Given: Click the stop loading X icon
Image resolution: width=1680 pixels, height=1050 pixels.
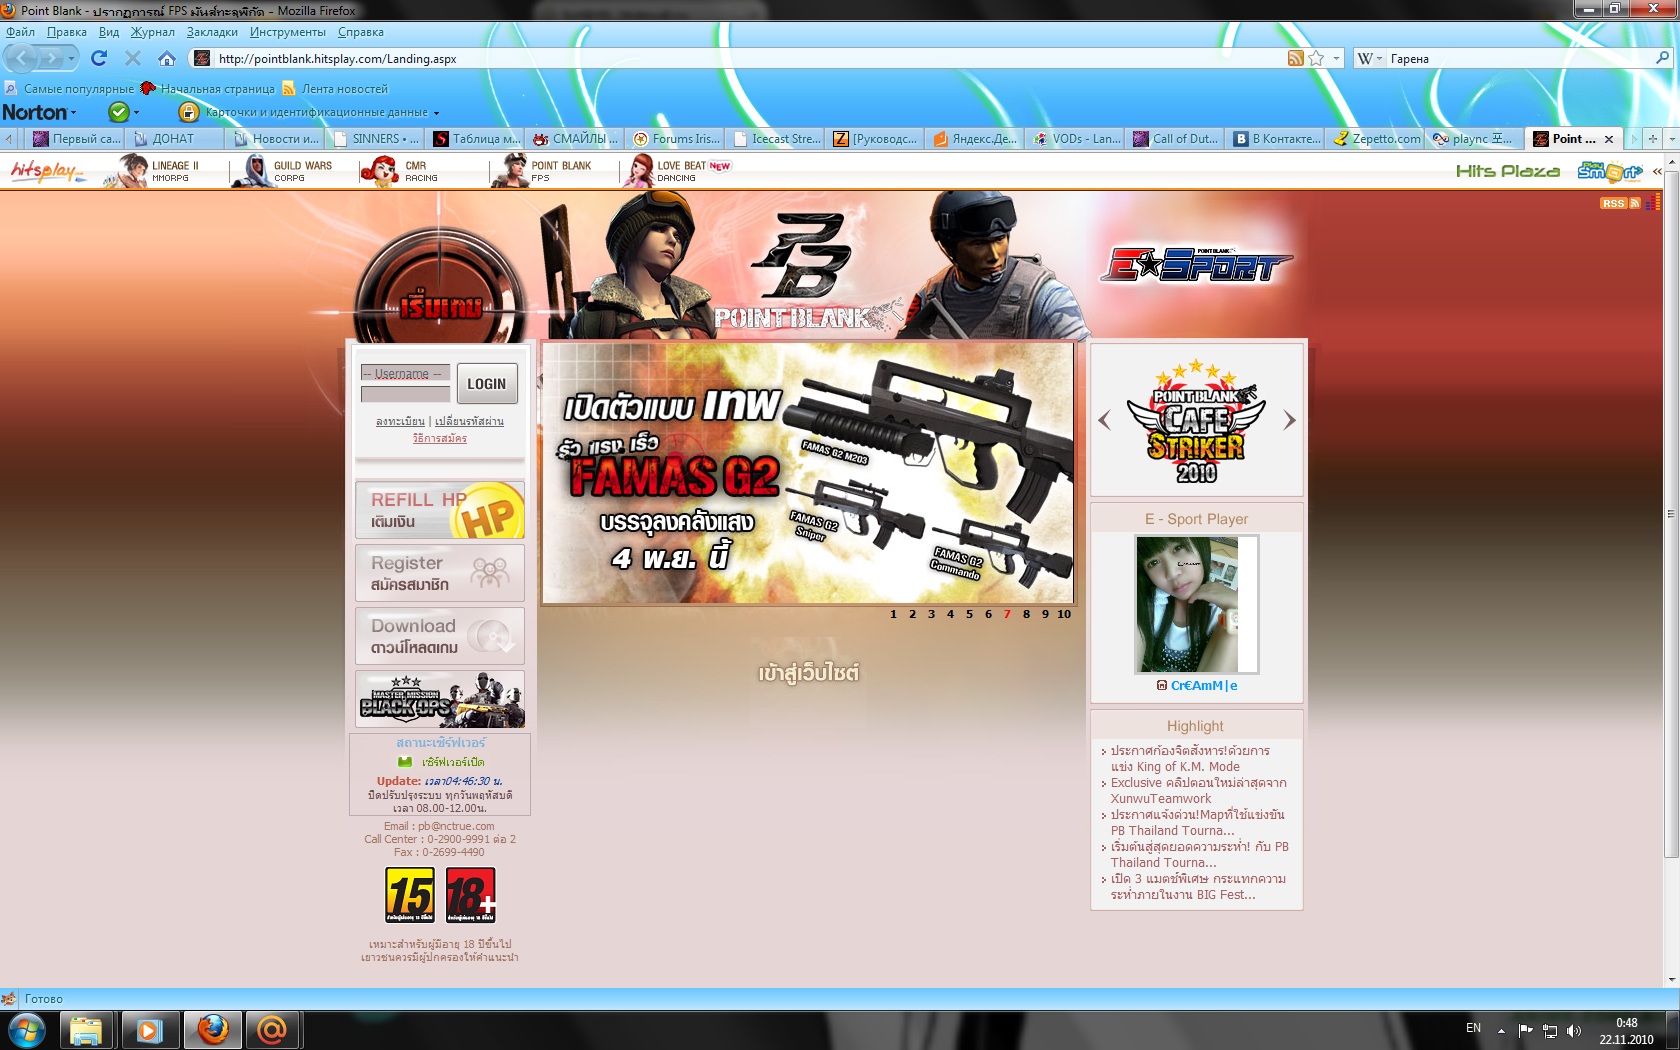Looking at the screenshot, I should 132,58.
